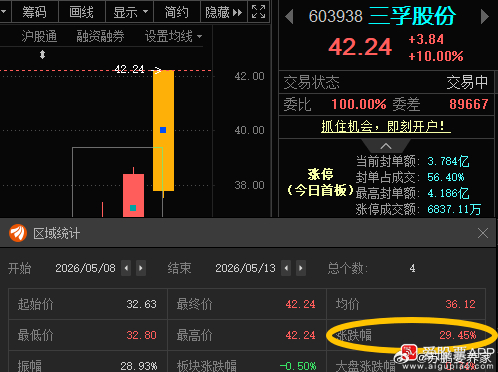Click 当前封单额 3.784亿 value
Screen dimensions: 498x372
click(448, 161)
